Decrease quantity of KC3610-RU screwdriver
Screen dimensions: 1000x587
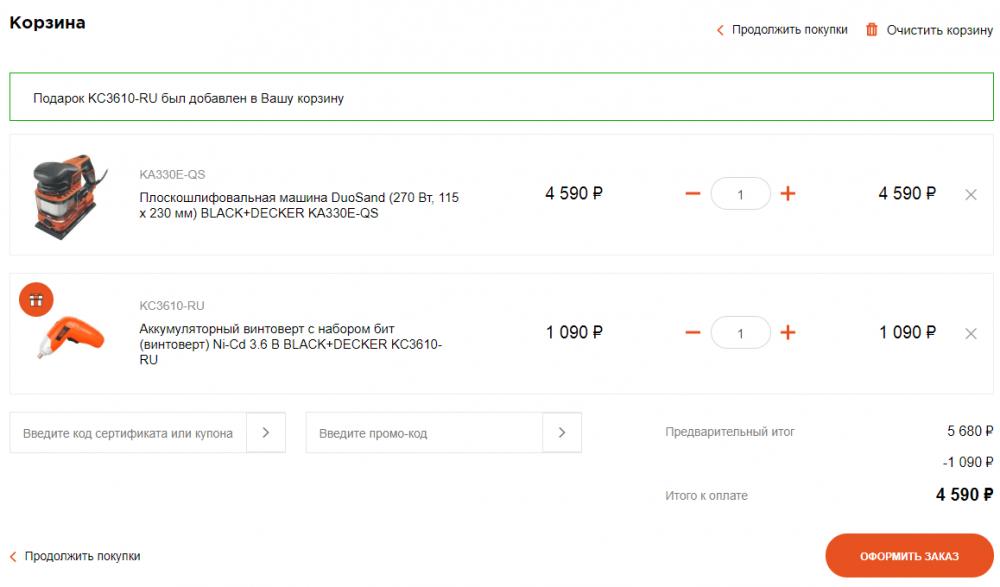(693, 332)
